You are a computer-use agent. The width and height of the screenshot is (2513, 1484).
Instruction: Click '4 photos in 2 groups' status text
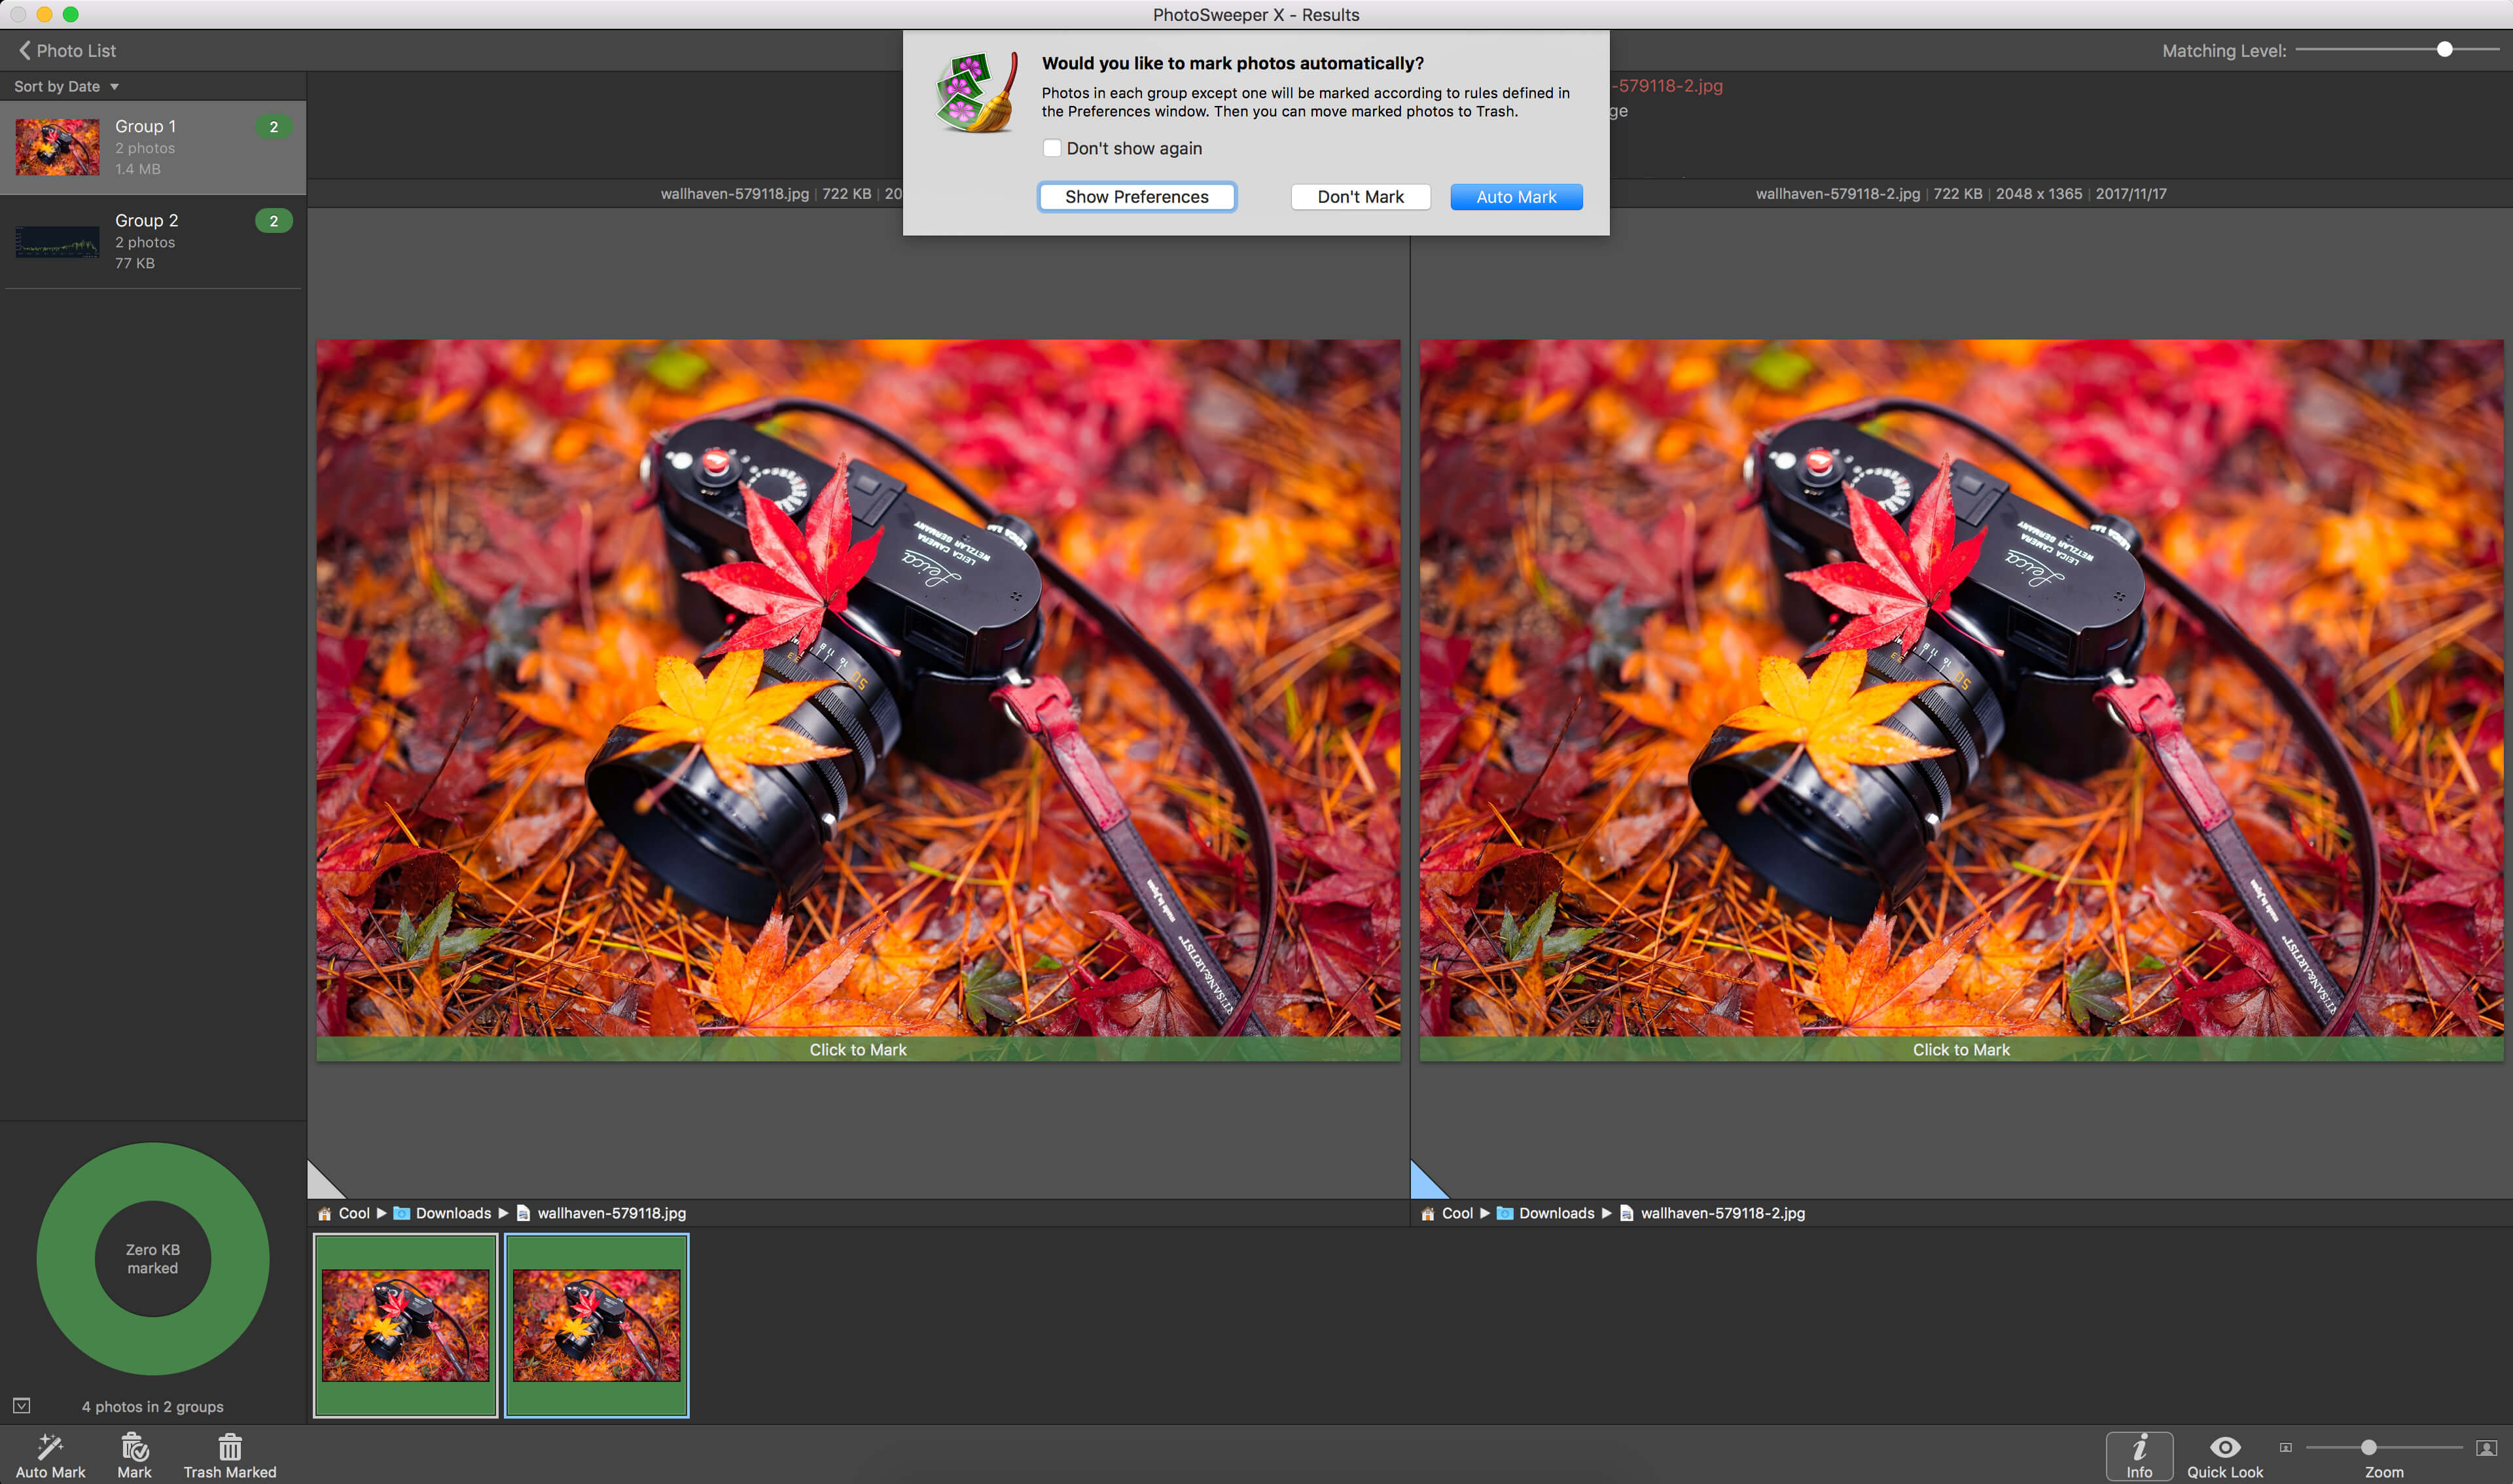click(153, 1406)
